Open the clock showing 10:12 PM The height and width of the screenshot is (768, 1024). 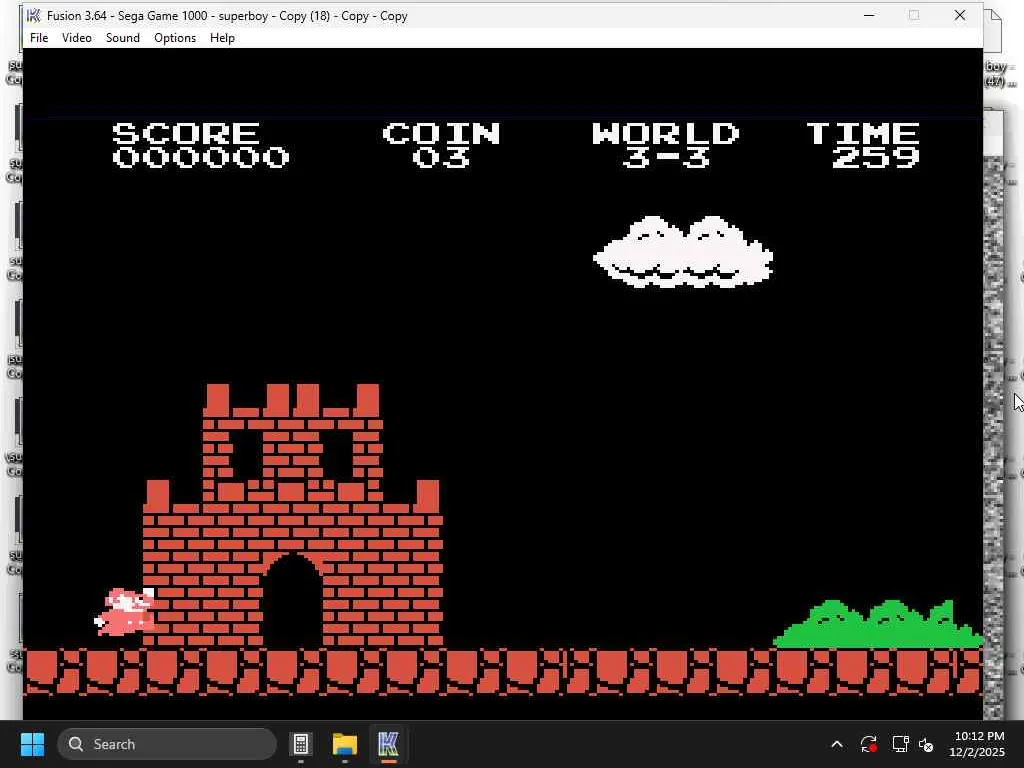(x=977, y=744)
